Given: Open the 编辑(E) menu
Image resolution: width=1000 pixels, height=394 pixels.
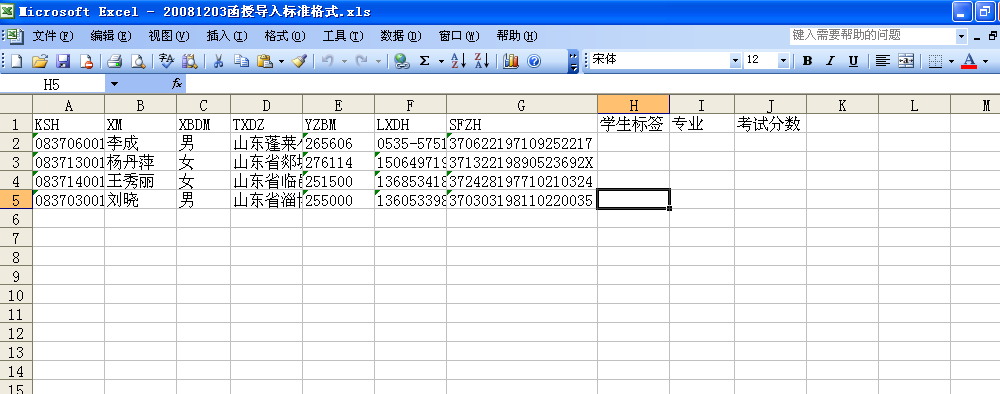Looking at the screenshot, I should click(x=111, y=36).
